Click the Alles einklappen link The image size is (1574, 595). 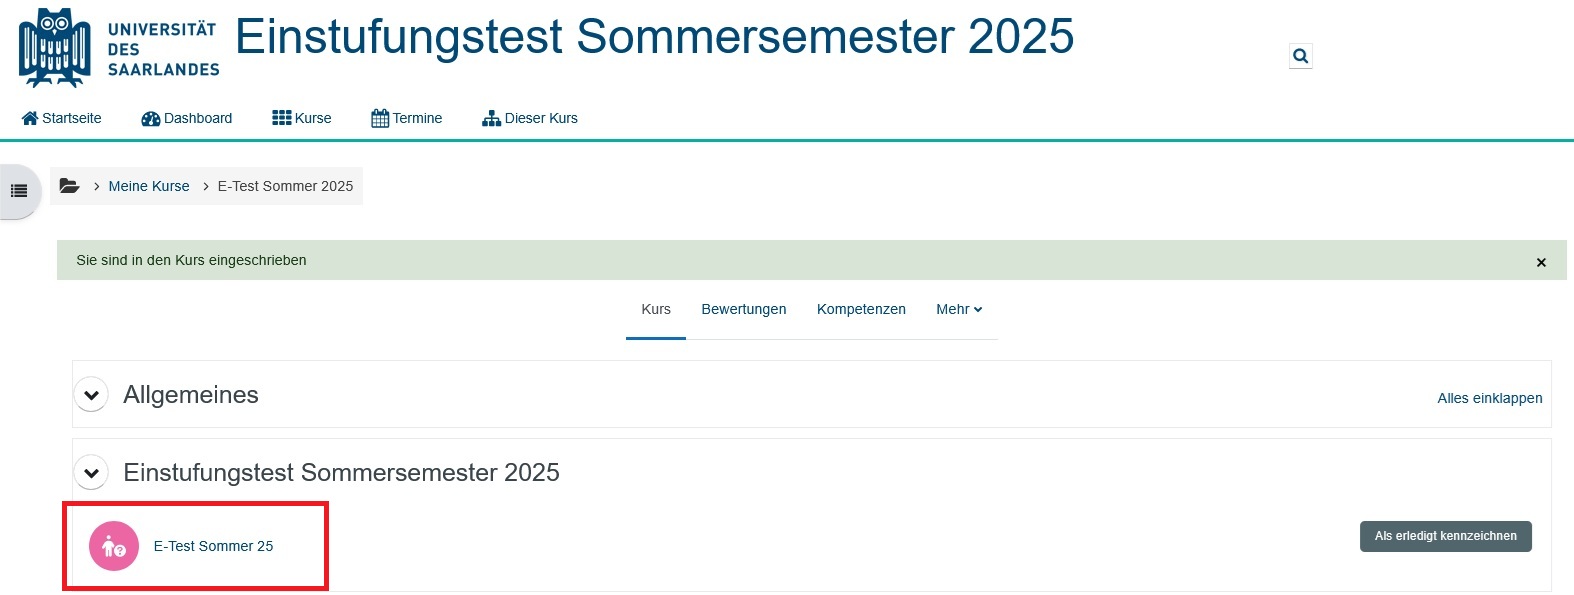click(x=1490, y=398)
